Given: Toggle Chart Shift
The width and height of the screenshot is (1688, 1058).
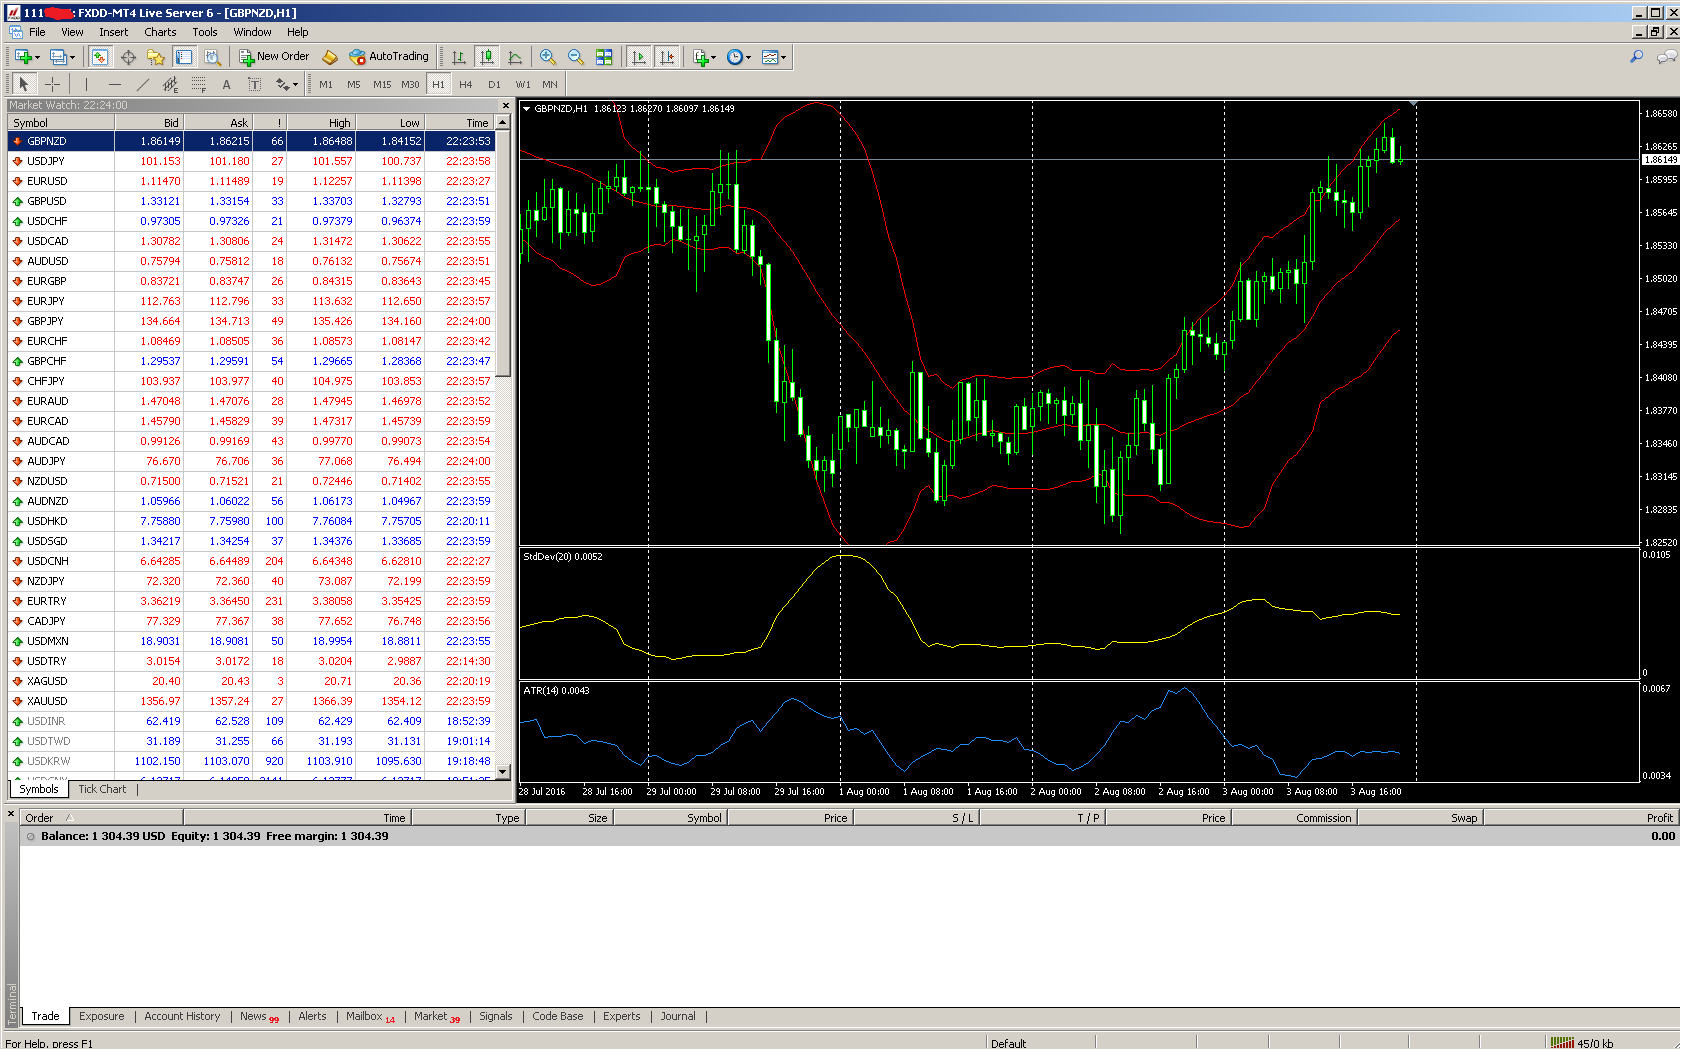Looking at the screenshot, I should (667, 57).
